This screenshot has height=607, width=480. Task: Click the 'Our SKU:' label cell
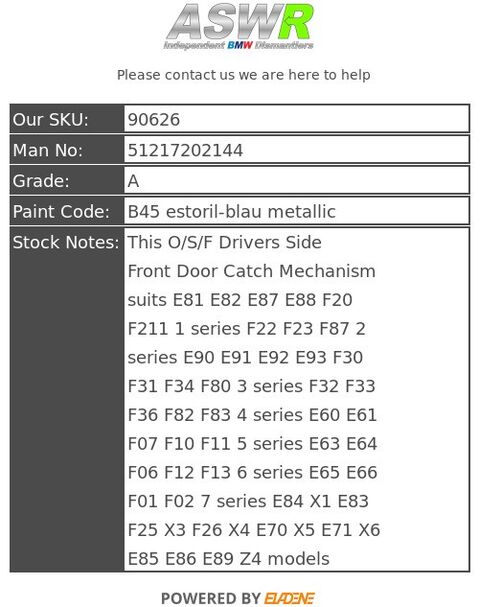[67, 119]
